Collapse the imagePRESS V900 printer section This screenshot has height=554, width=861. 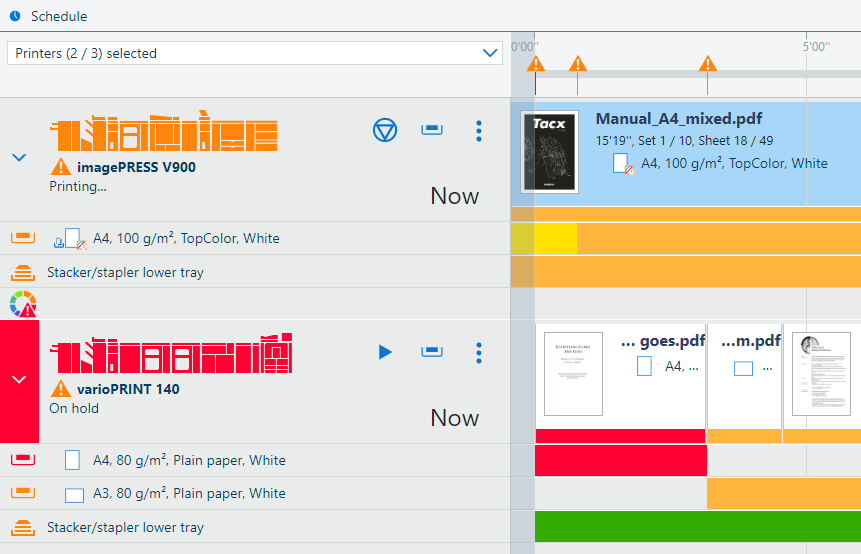click(19, 158)
